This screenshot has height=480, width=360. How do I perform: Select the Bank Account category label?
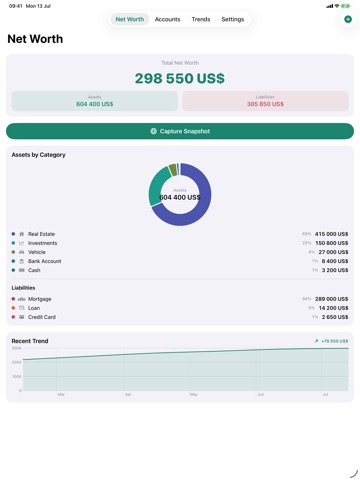[x=45, y=261]
